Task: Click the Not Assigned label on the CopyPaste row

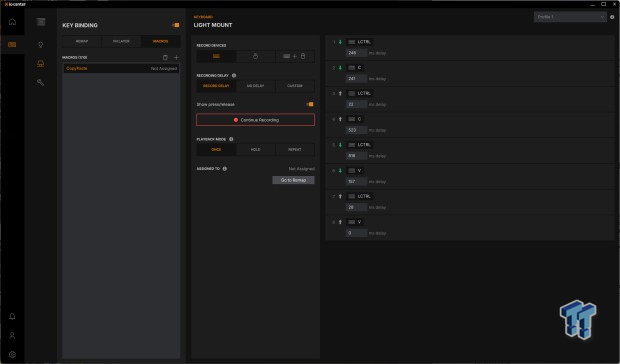Action: coord(164,69)
